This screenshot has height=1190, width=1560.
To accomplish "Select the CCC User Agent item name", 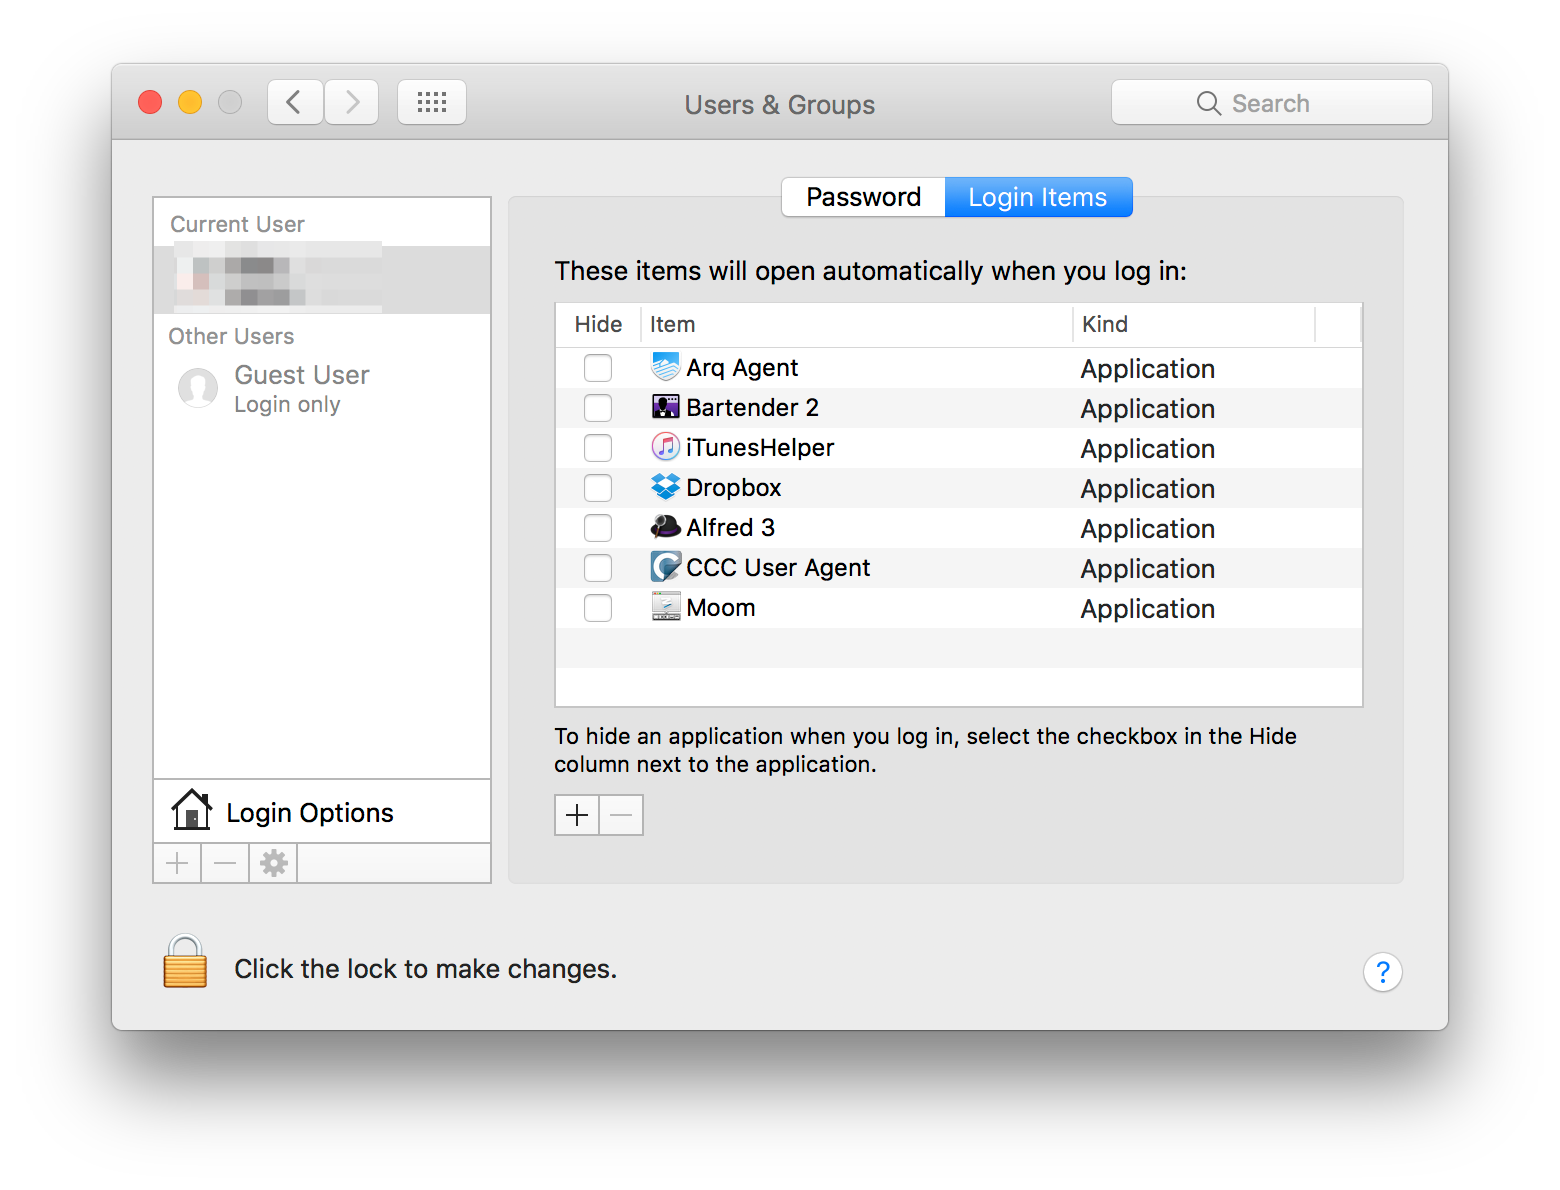I will [778, 568].
